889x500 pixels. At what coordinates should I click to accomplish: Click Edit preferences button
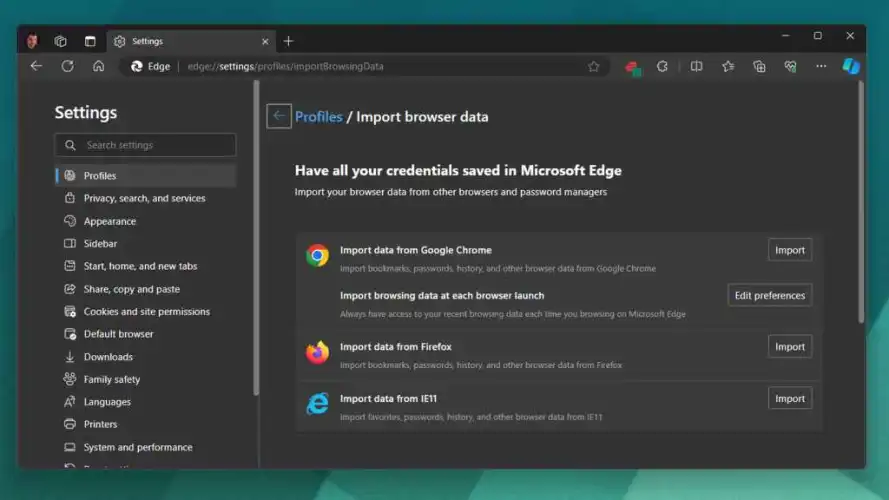tap(769, 295)
